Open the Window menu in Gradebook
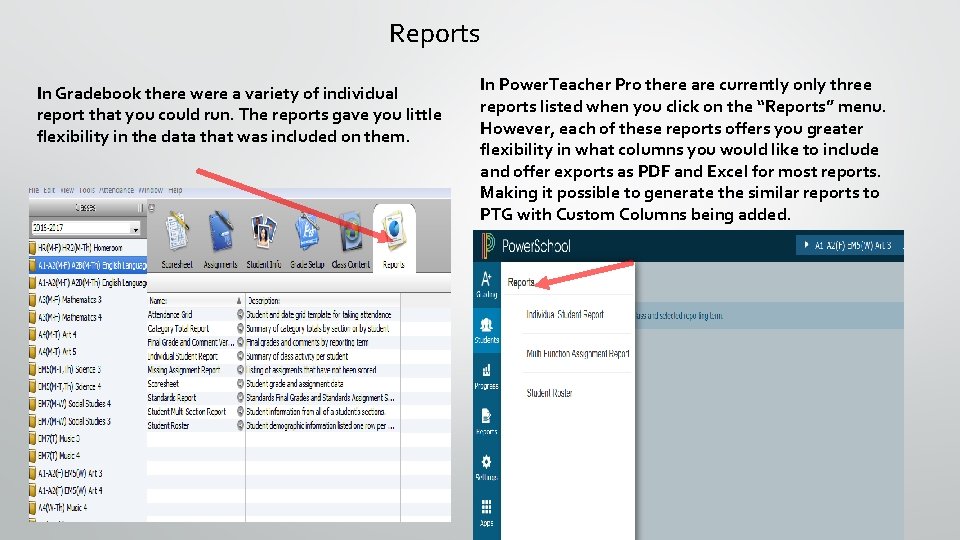This screenshot has height=540, width=960. tap(151, 190)
